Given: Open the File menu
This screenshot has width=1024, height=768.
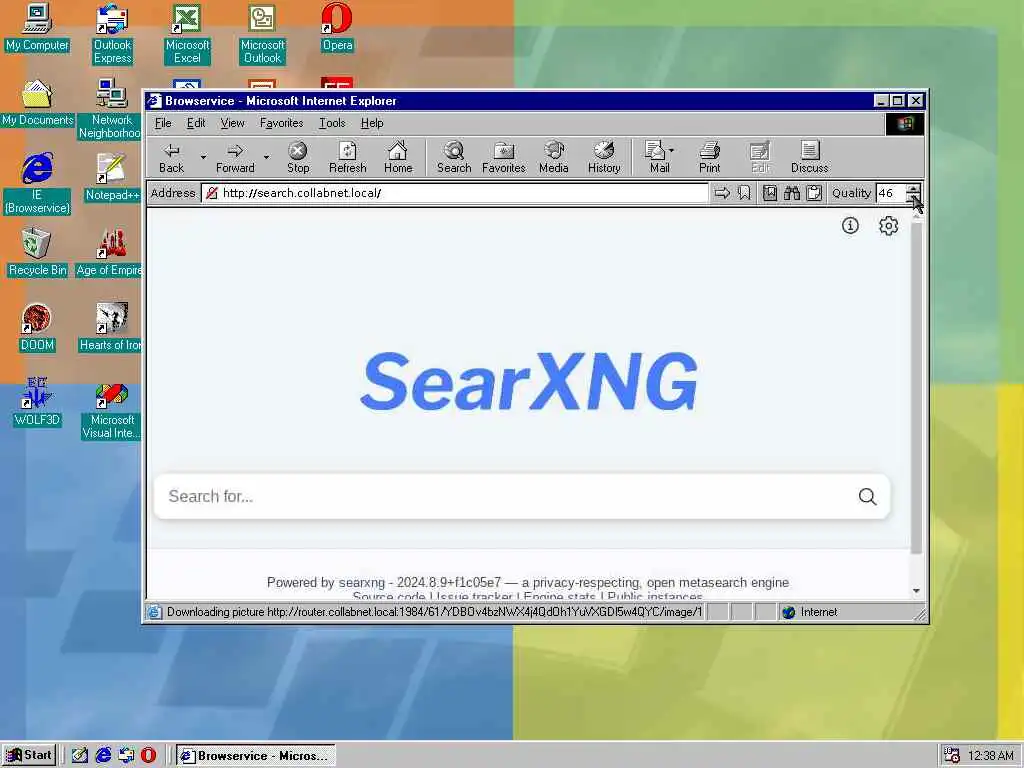Looking at the screenshot, I should (x=163, y=123).
